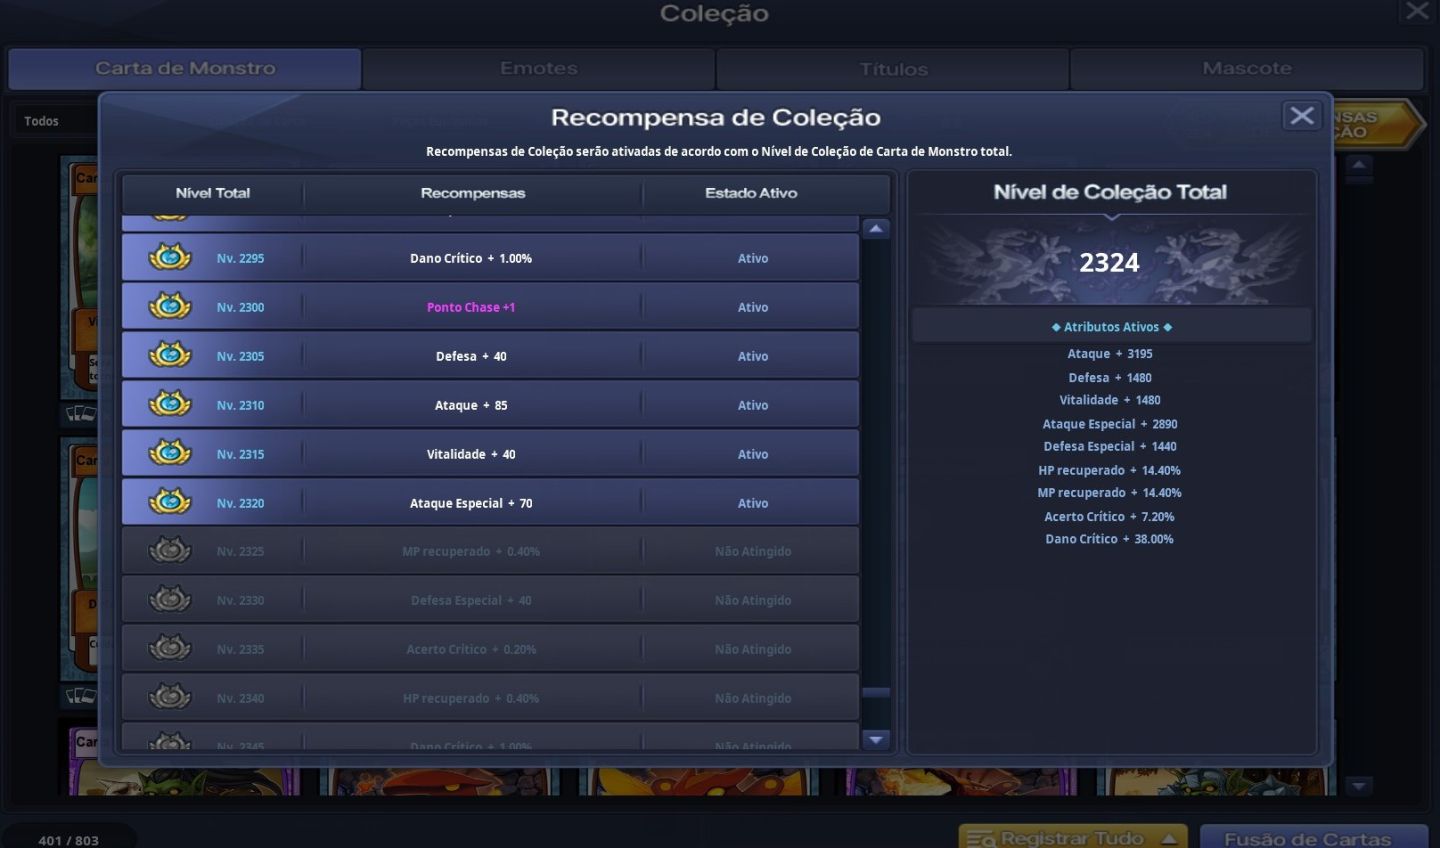Select the Defesa + 40 reward row

(490, 356)
